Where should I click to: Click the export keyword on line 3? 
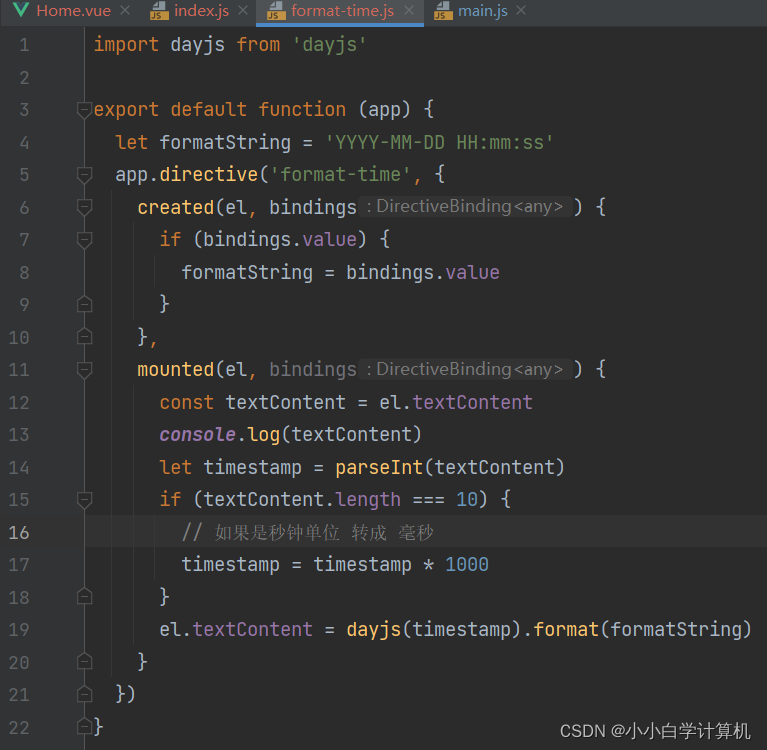click(x=126, y=110)
